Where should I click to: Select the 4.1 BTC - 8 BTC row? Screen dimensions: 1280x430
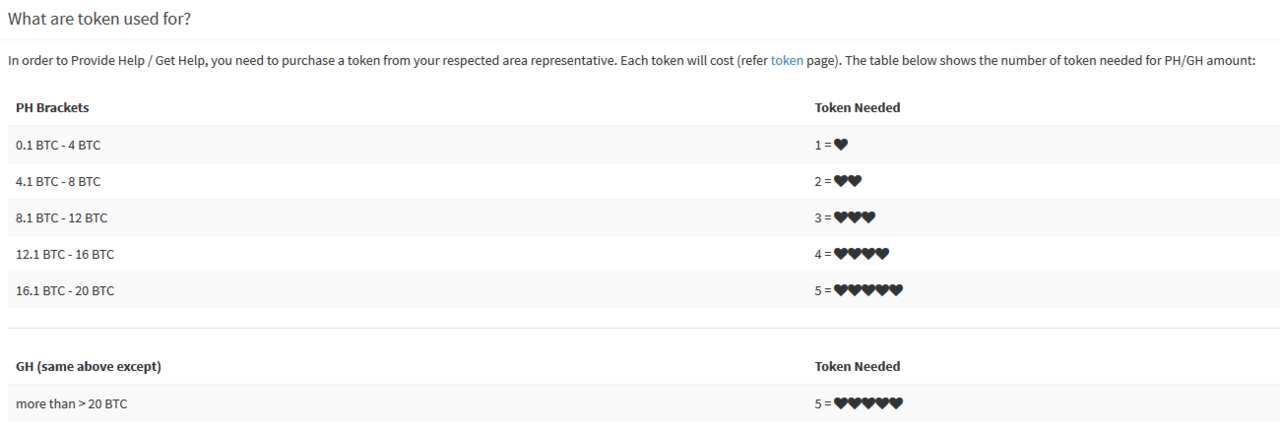point(644,181)
